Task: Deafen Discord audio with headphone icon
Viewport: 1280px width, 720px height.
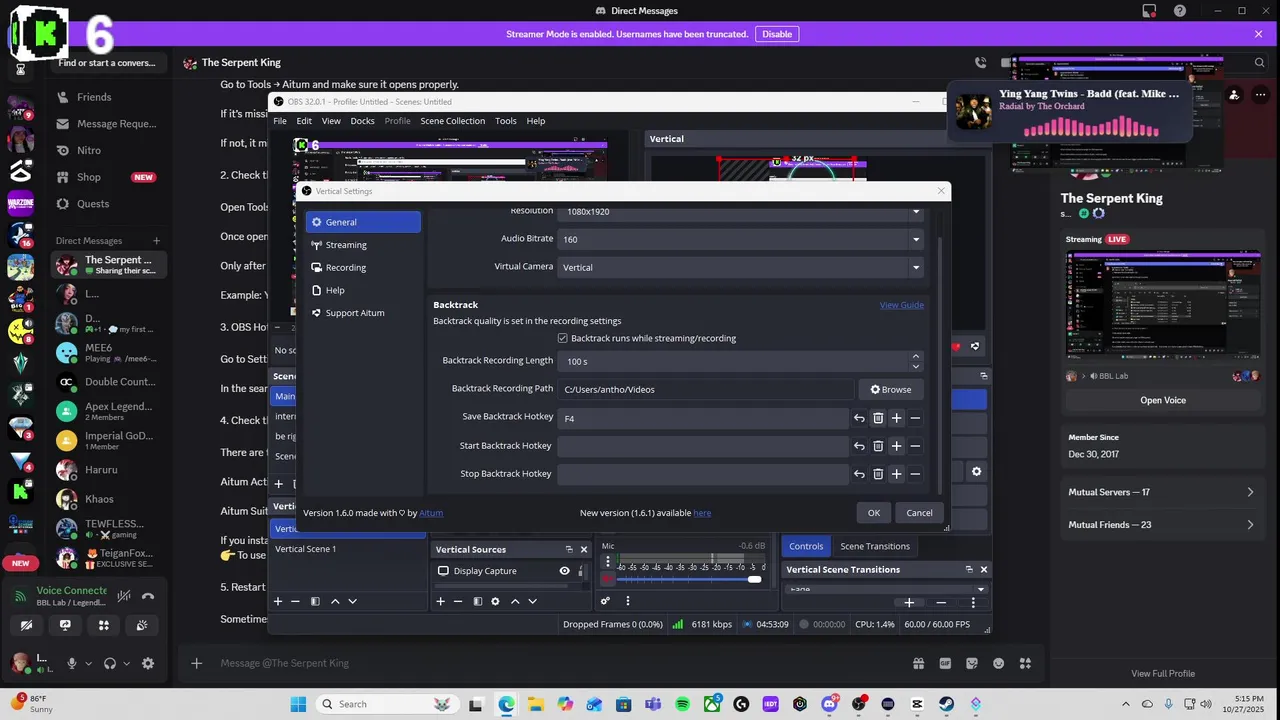Action: pyautogui.click(x=110, y=663)
